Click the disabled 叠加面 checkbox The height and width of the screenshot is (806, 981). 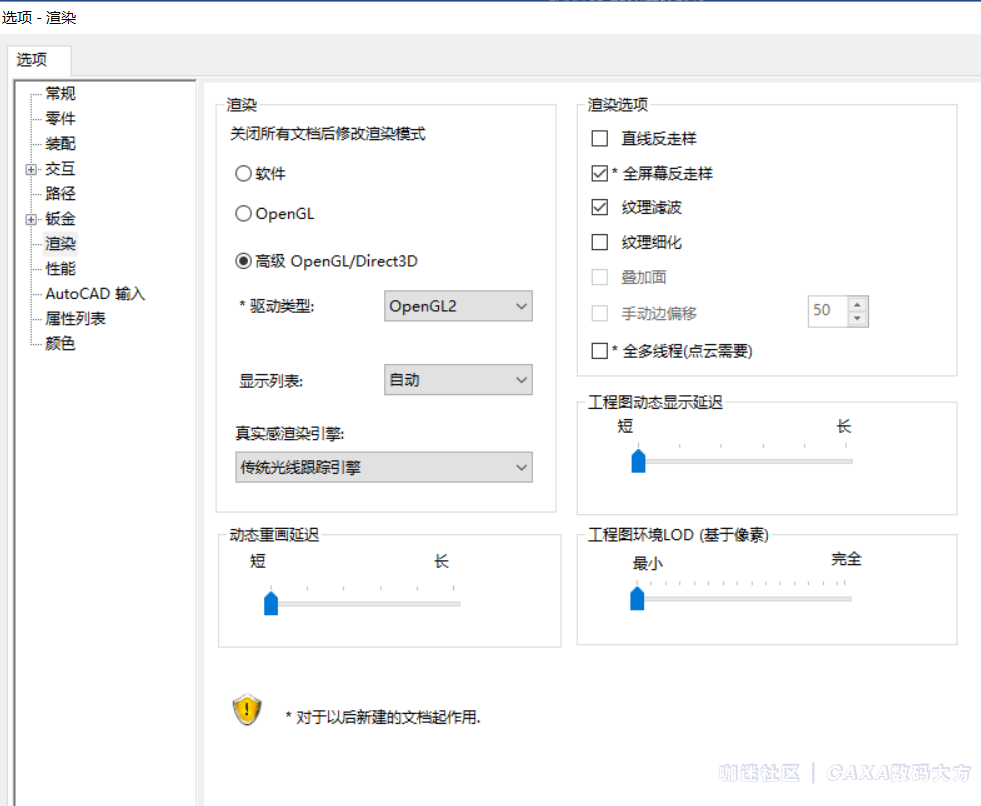point(599,277)
